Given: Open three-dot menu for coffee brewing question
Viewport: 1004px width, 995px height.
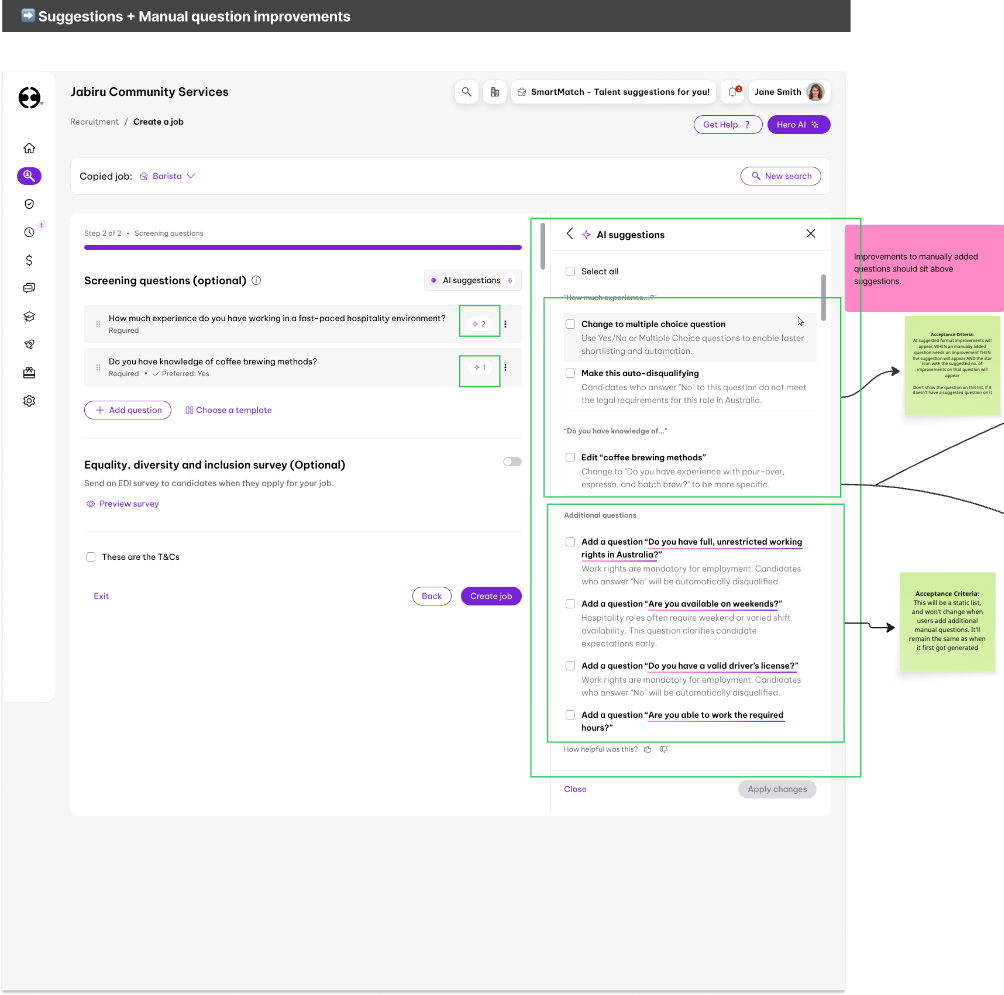Looking at the screenshot, I should click(505, 367).
